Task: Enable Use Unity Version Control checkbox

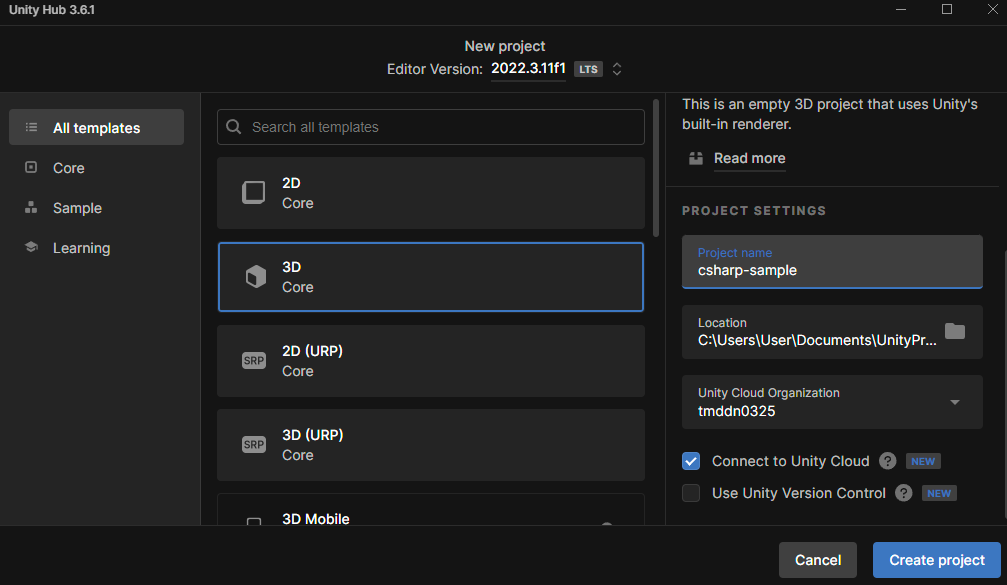Action: (x=691, y=493)
